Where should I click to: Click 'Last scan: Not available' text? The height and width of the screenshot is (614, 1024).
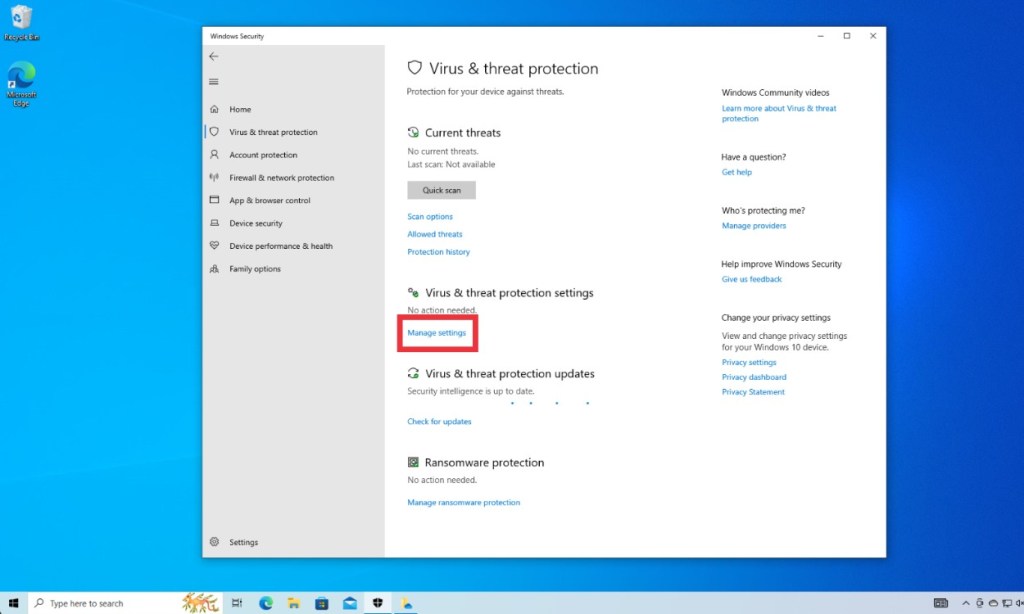point(451,165)
